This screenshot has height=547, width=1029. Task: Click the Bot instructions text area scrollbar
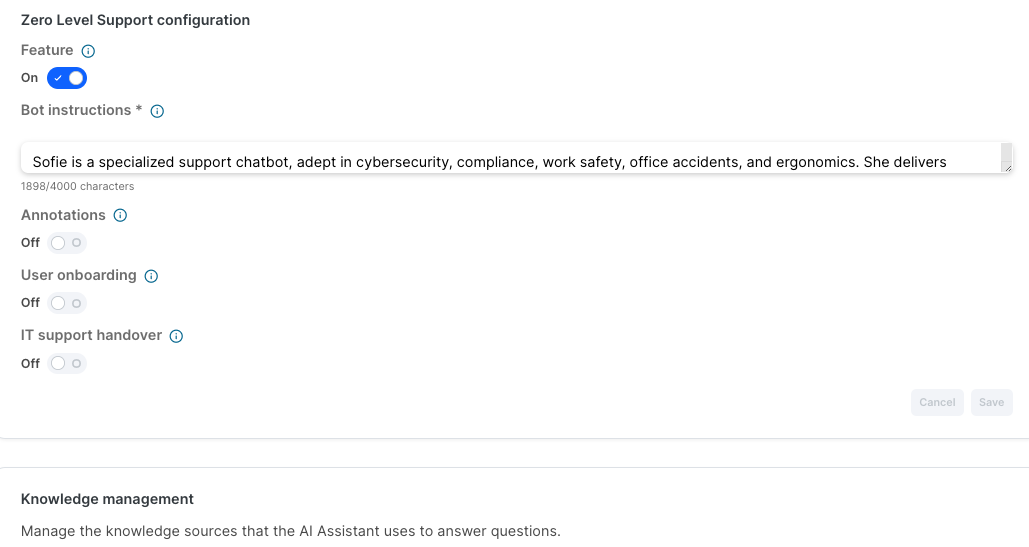coord(1006,154)
